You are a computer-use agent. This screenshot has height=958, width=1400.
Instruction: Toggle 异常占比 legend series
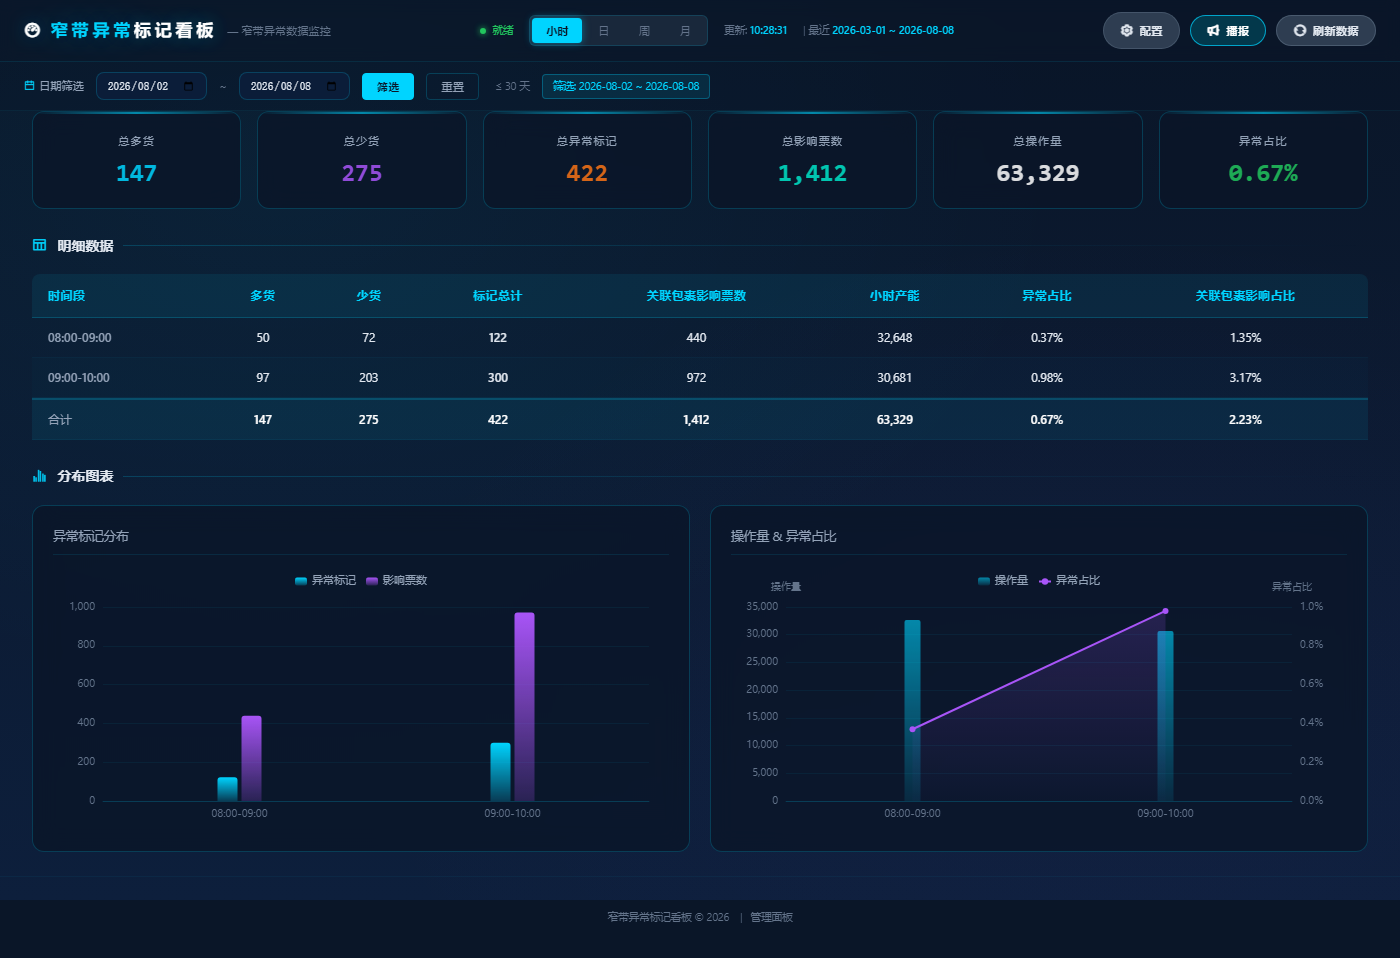tap(1070, 580)
